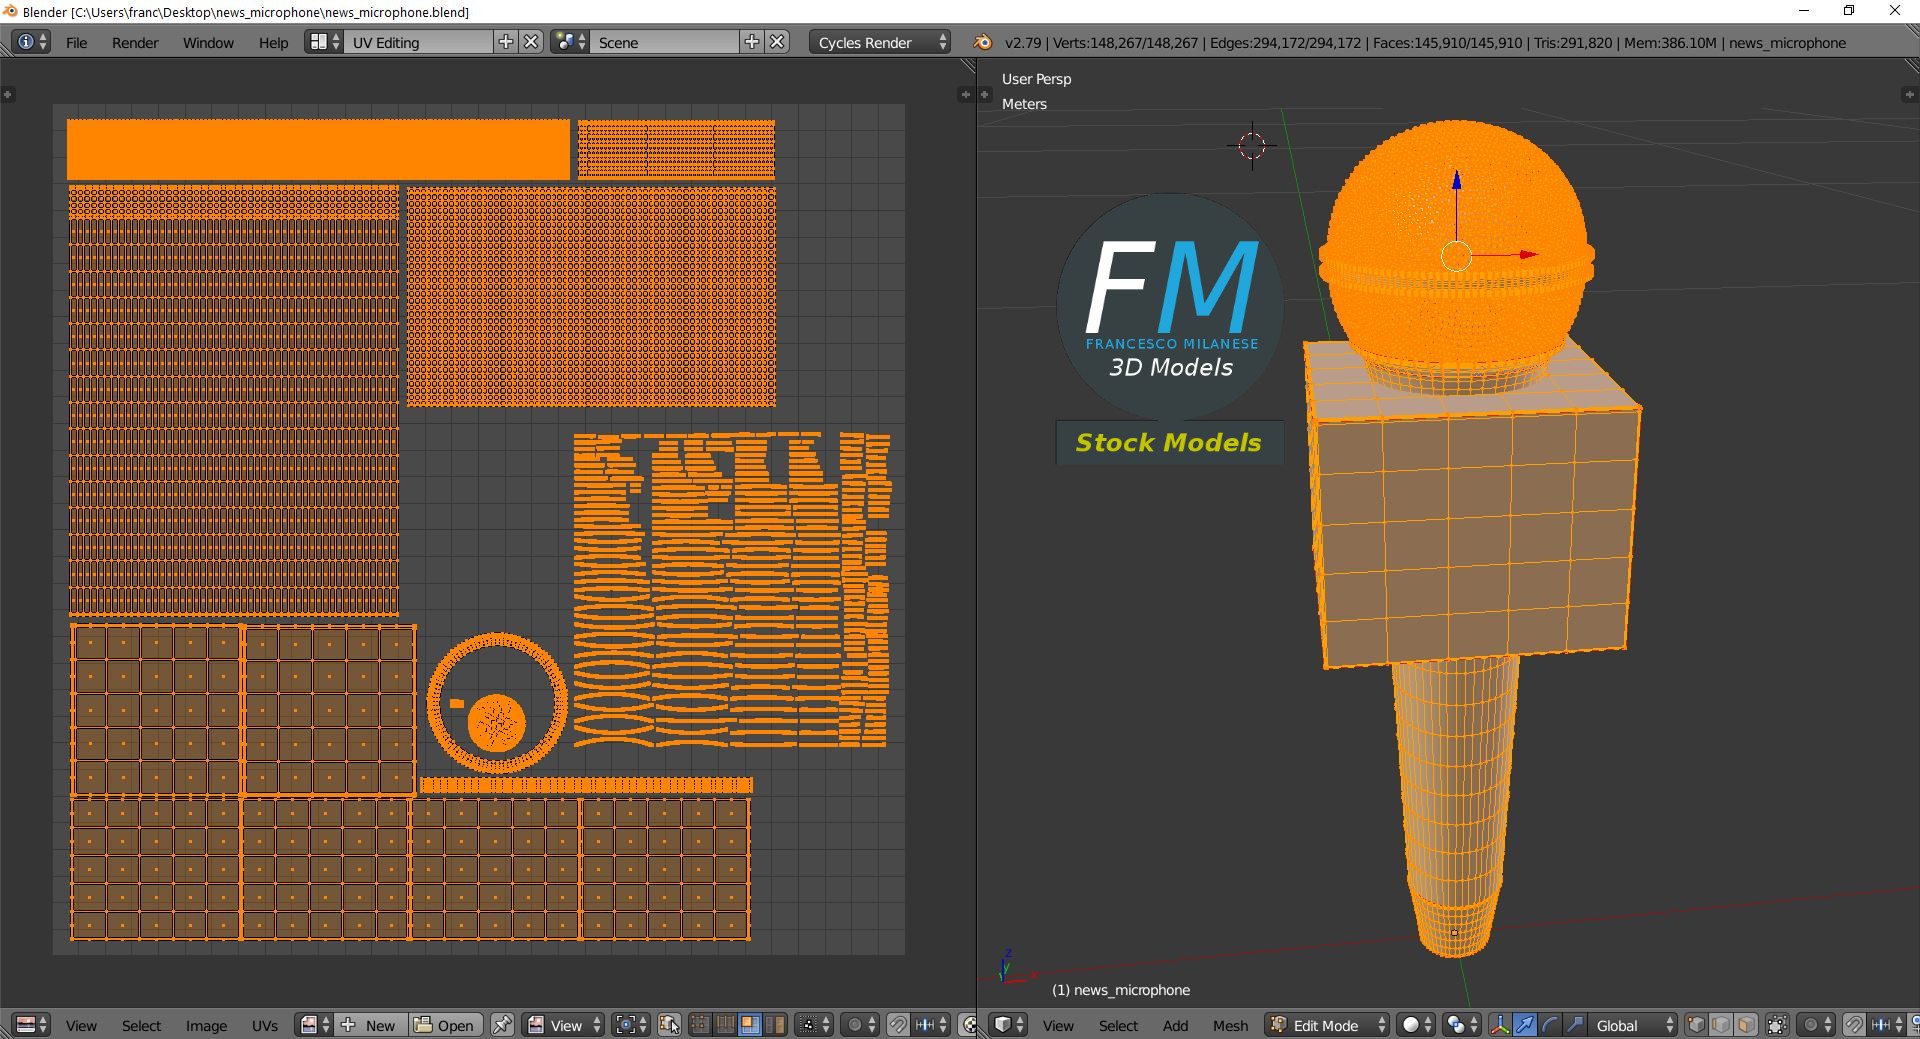
Task: Open the scene browser icon
Action: tap(570, 42)
